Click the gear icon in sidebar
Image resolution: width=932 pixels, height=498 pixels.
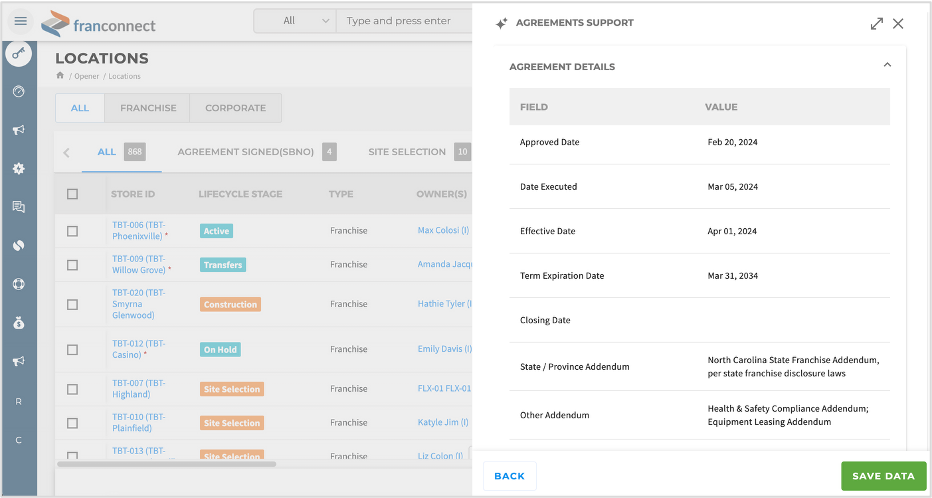18,169
